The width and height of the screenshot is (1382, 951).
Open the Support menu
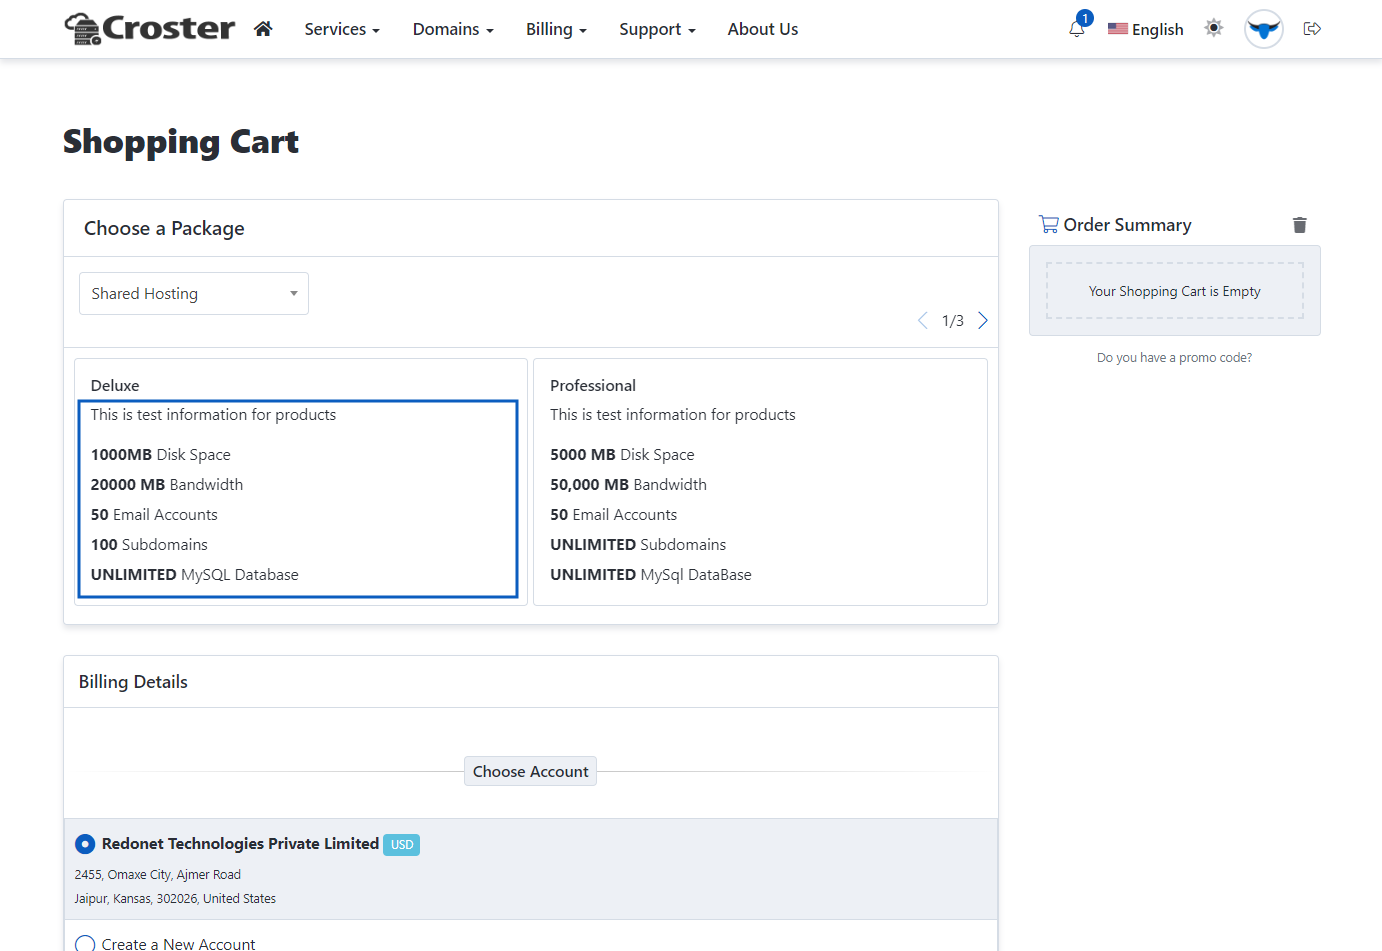[x=657, y=30]
